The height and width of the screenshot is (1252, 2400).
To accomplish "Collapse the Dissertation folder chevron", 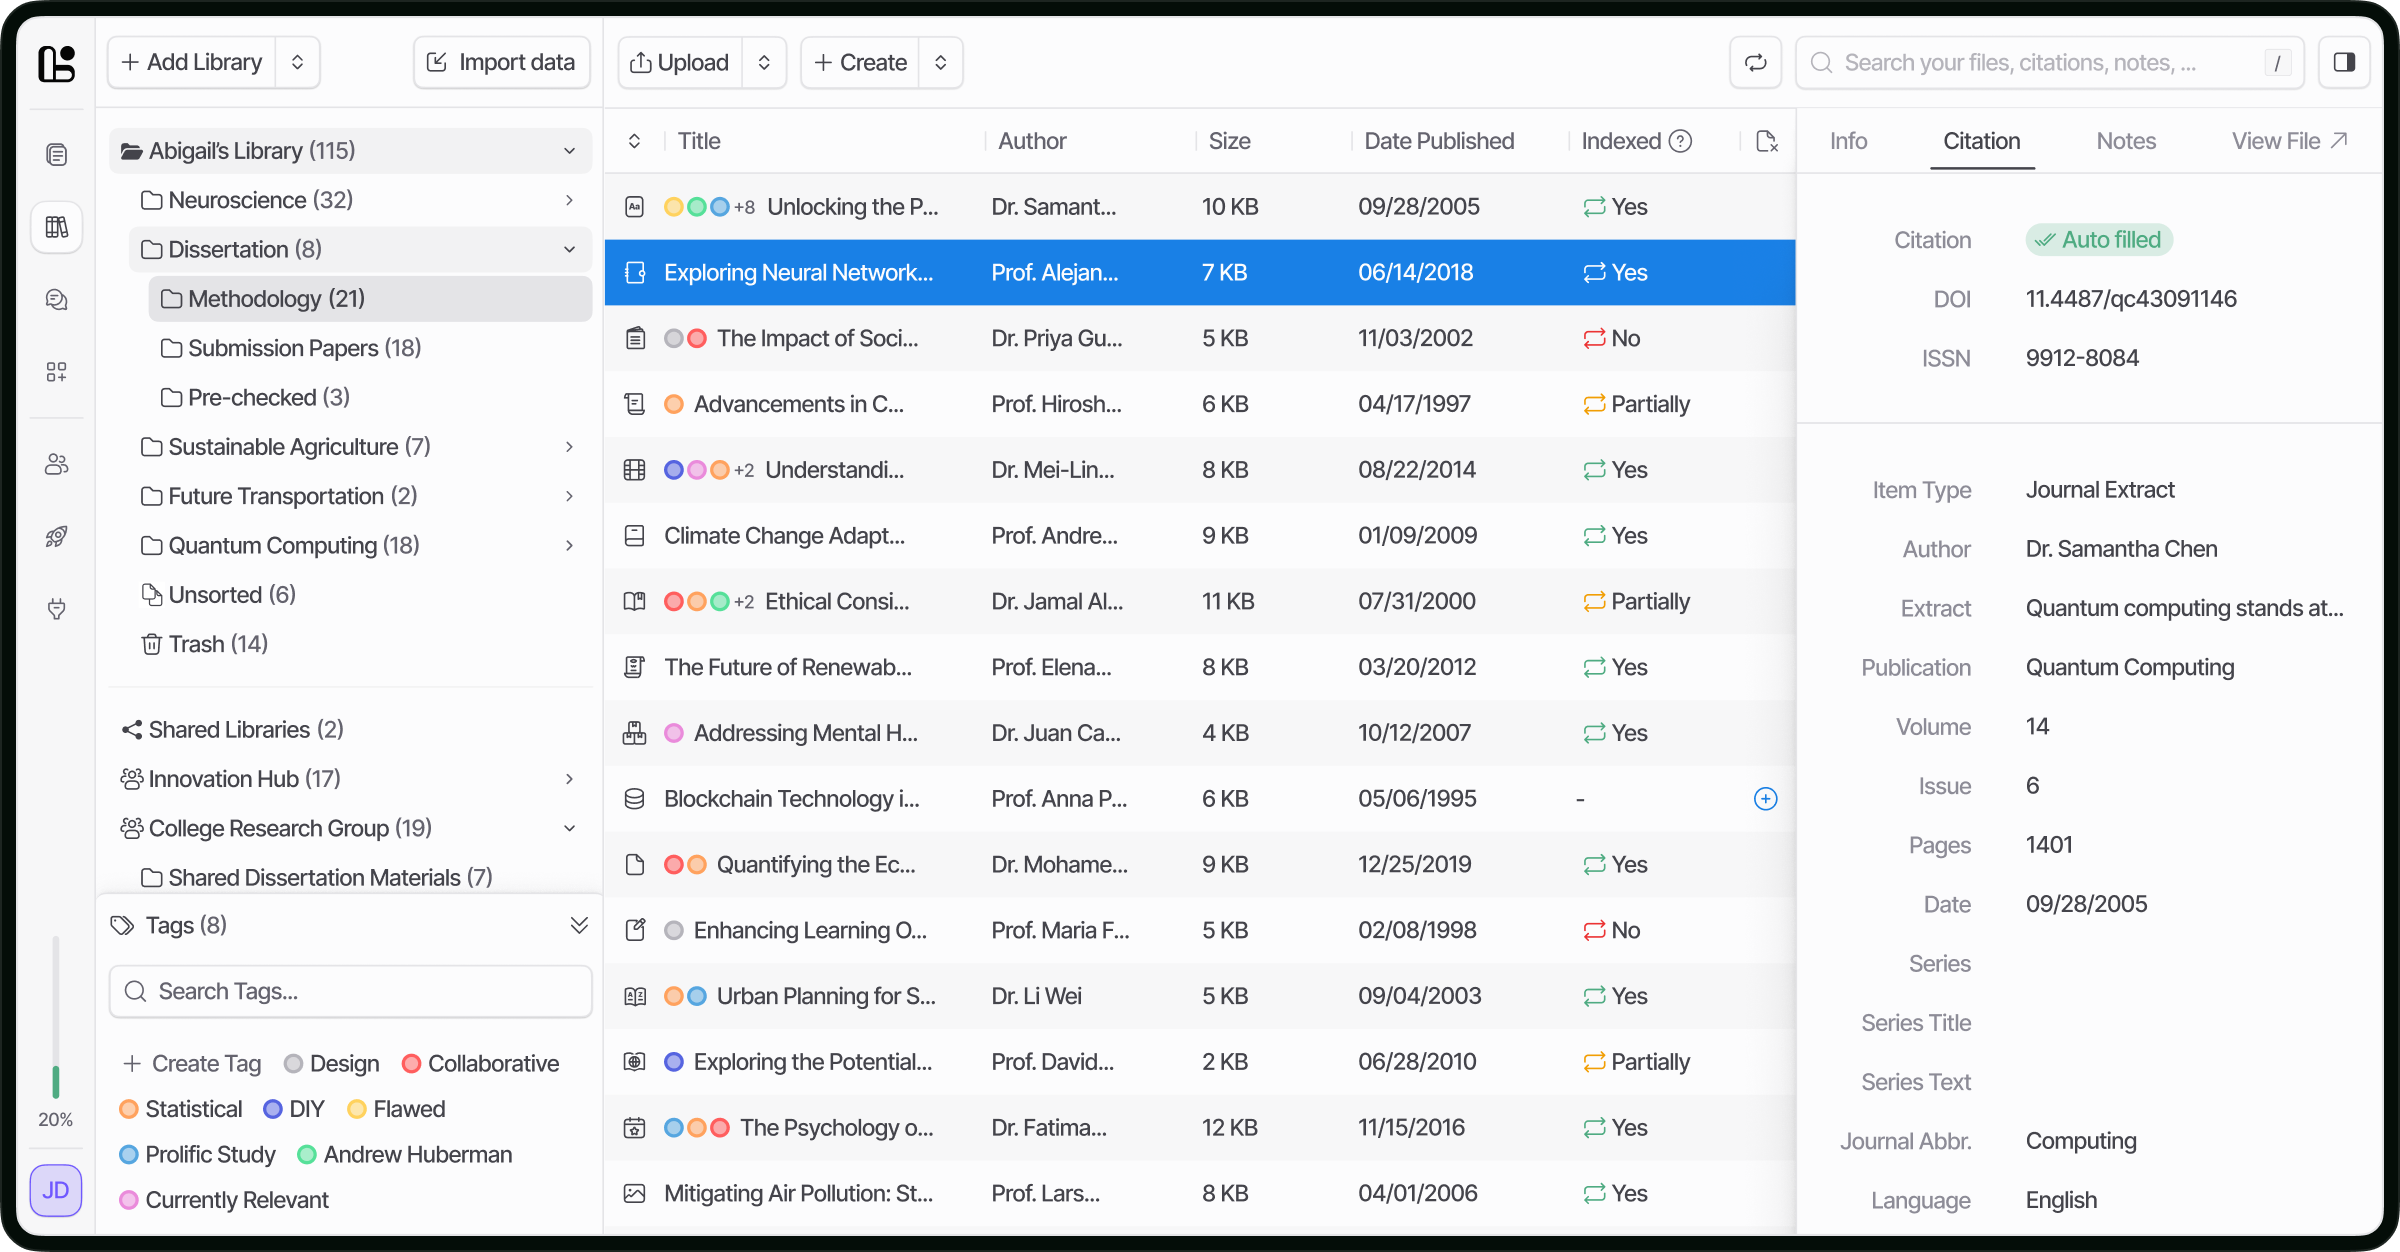I will 569,249.
